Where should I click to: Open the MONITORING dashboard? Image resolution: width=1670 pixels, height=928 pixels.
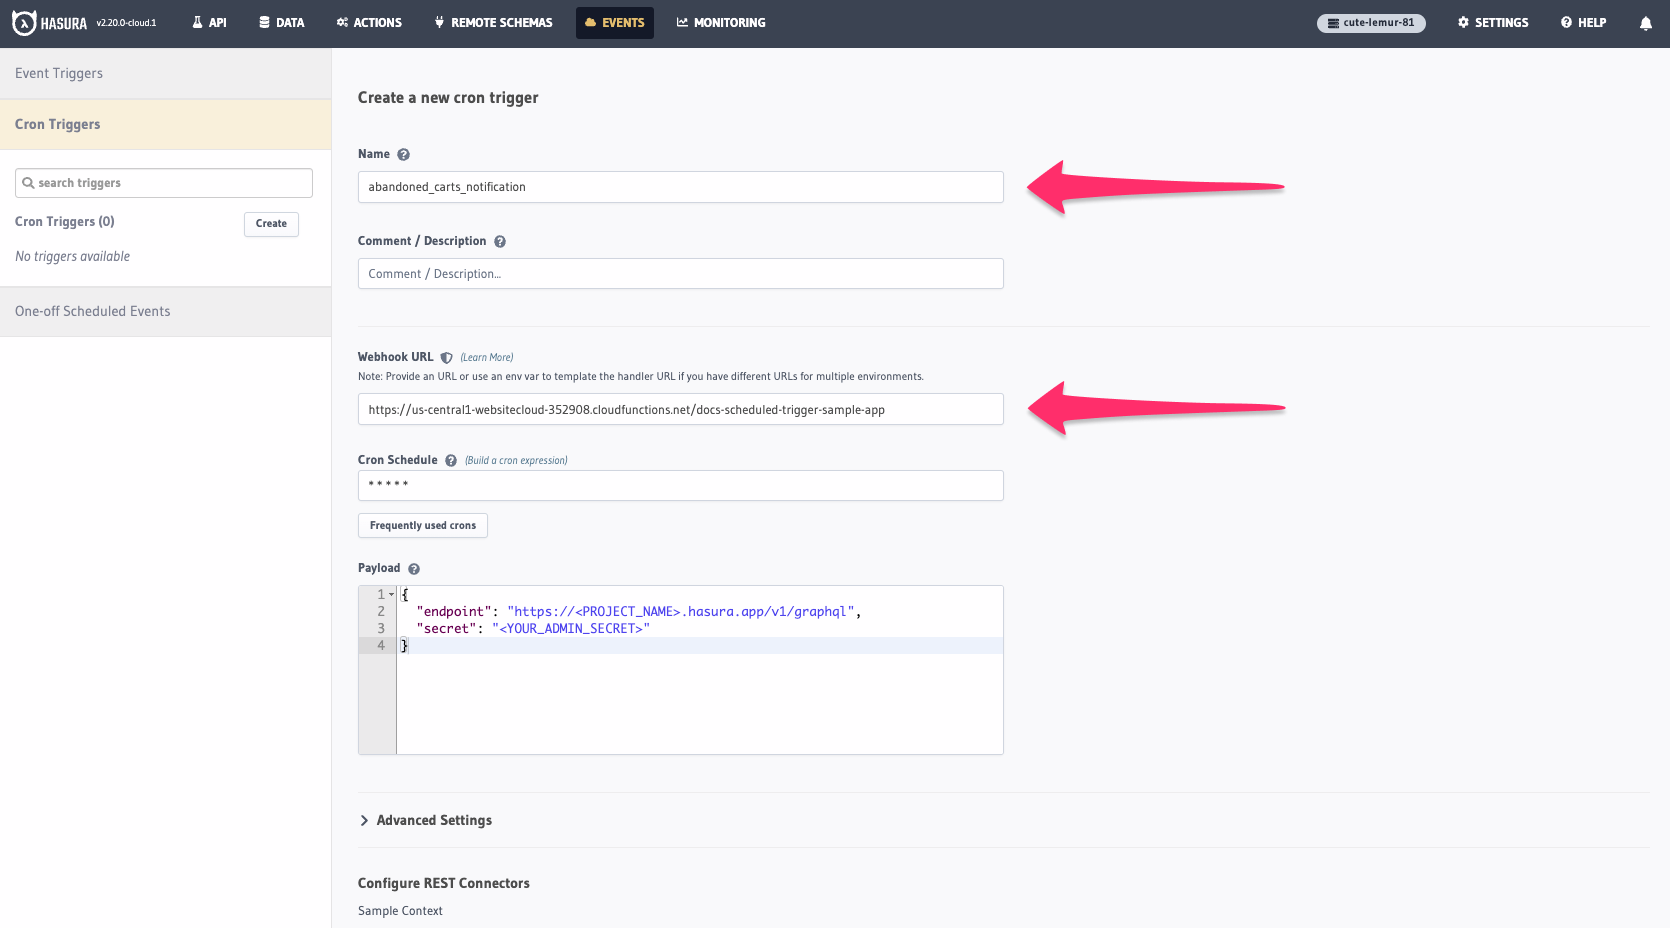[x=720, y=22]
